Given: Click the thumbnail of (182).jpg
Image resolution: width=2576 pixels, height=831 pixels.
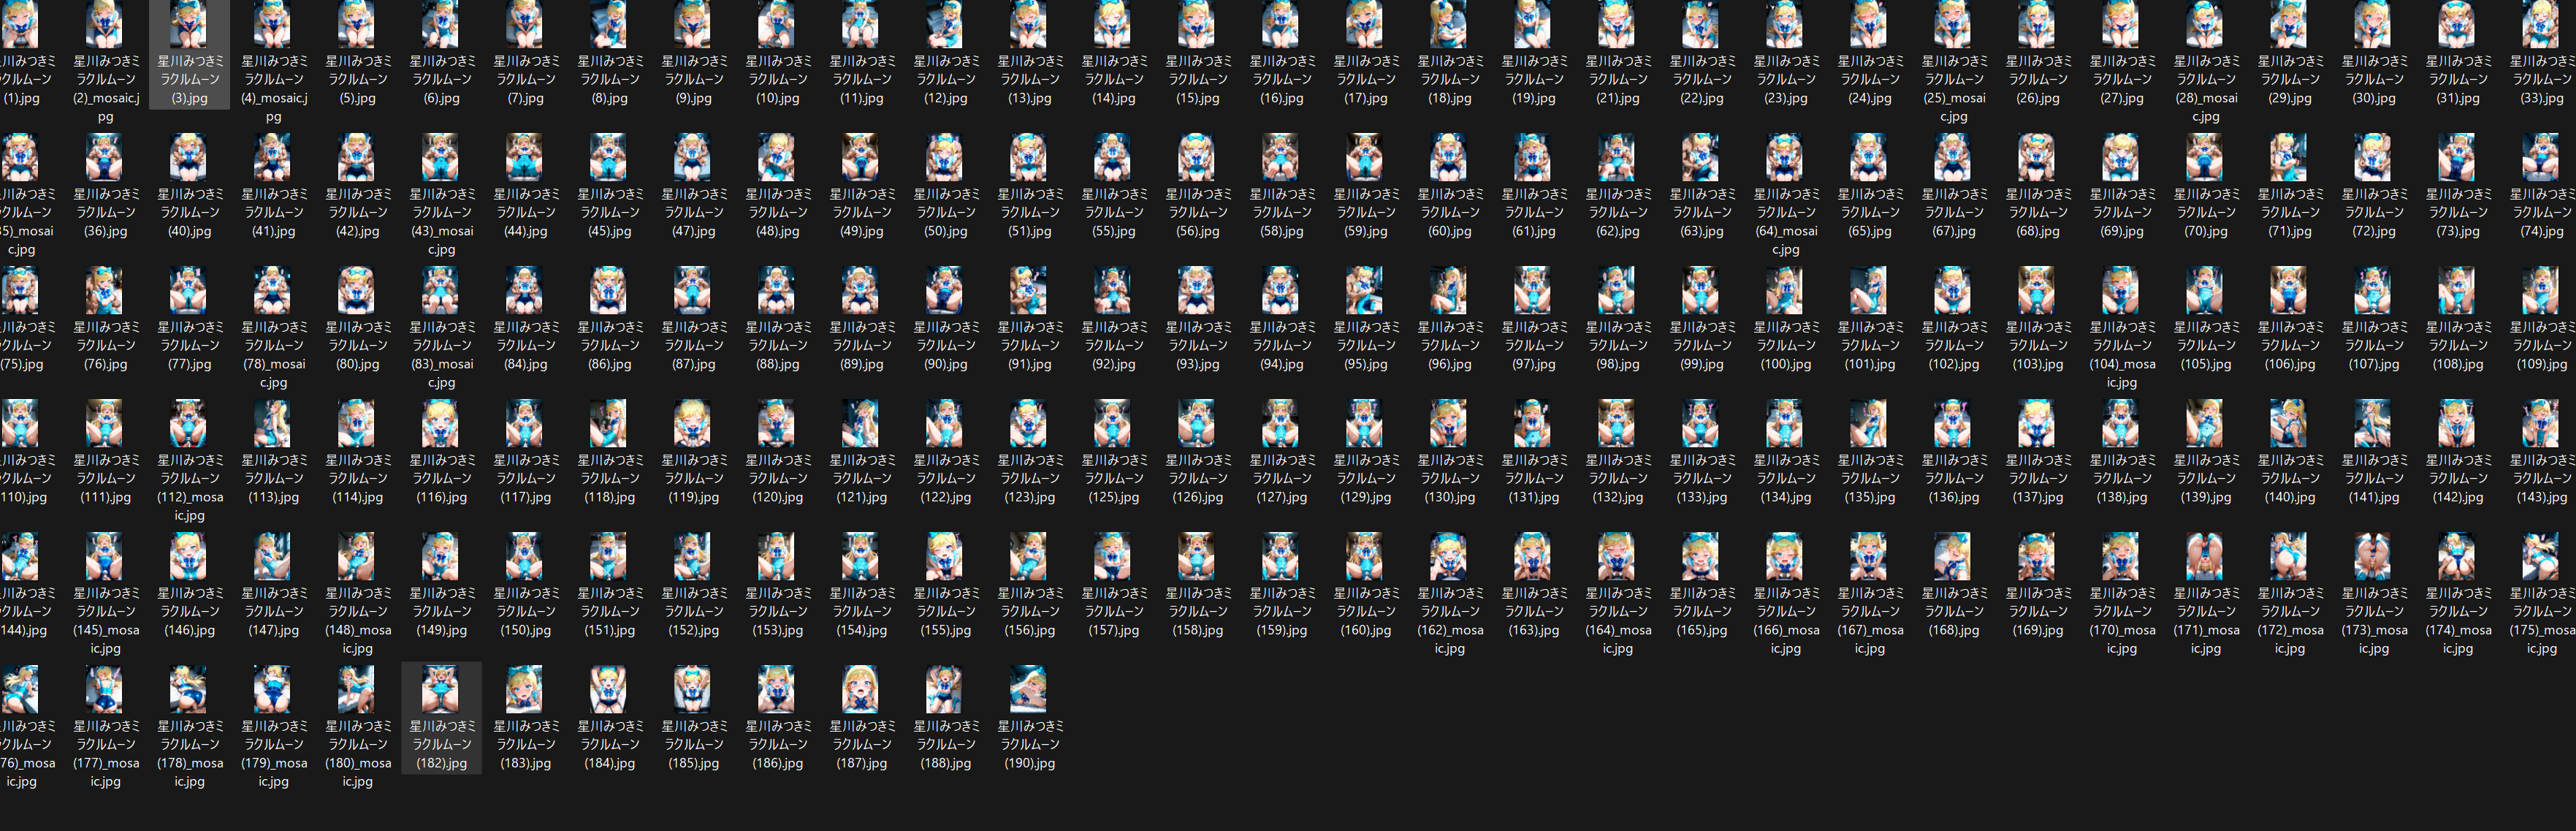Looking at the screenshot, I should click(441, 689).
